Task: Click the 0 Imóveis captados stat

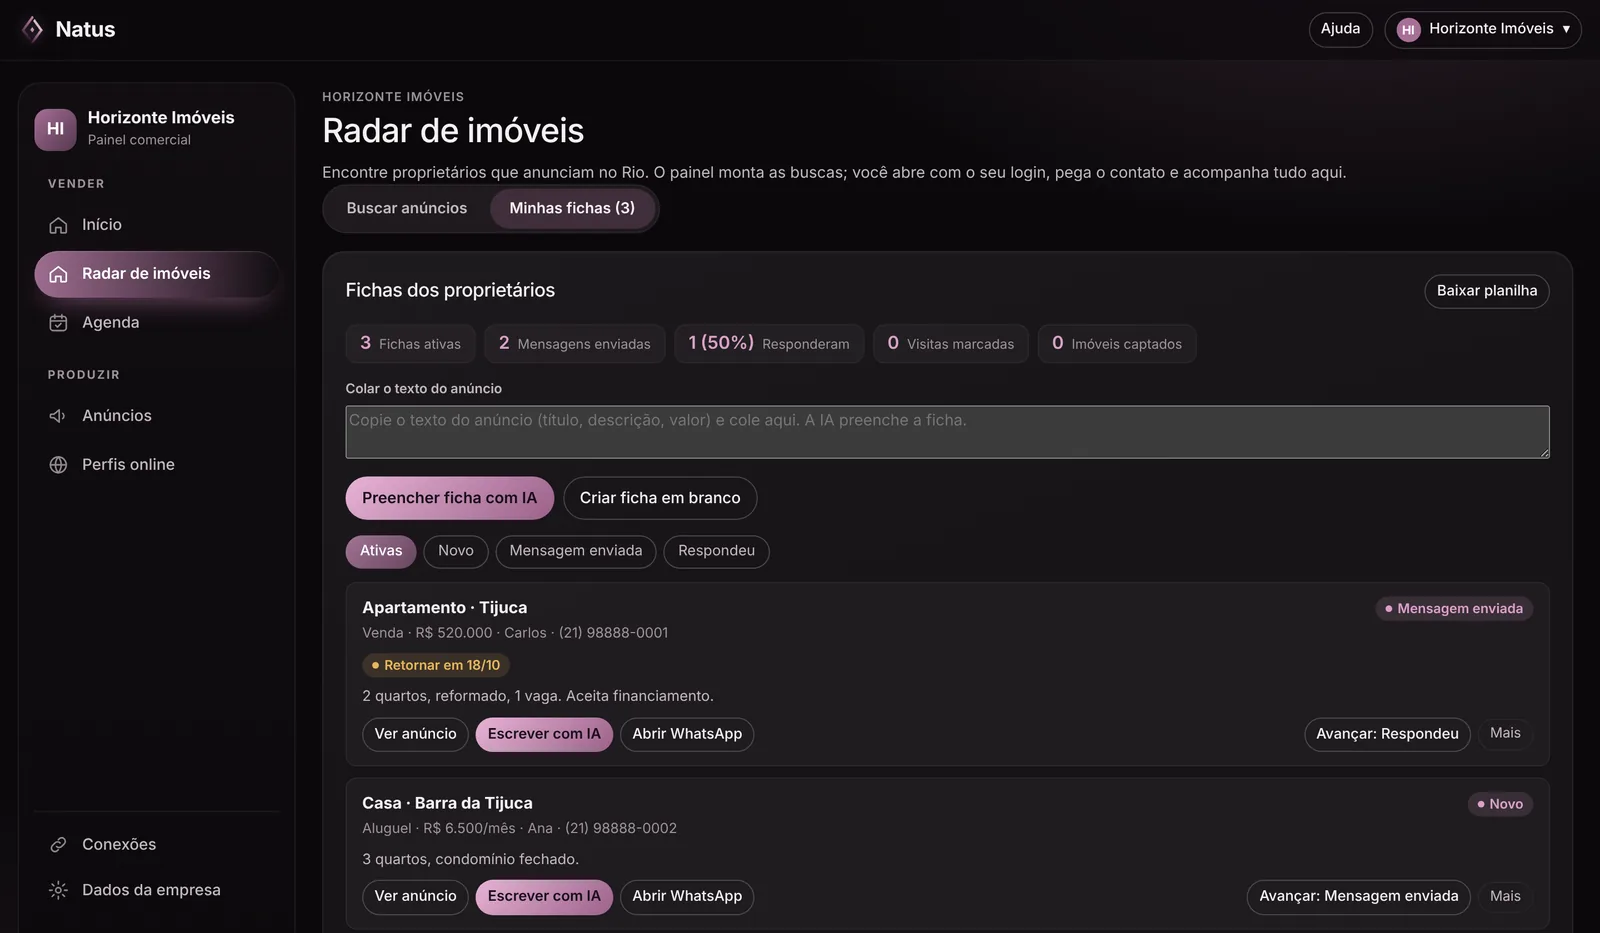Action: click(x=1117, y=344)
